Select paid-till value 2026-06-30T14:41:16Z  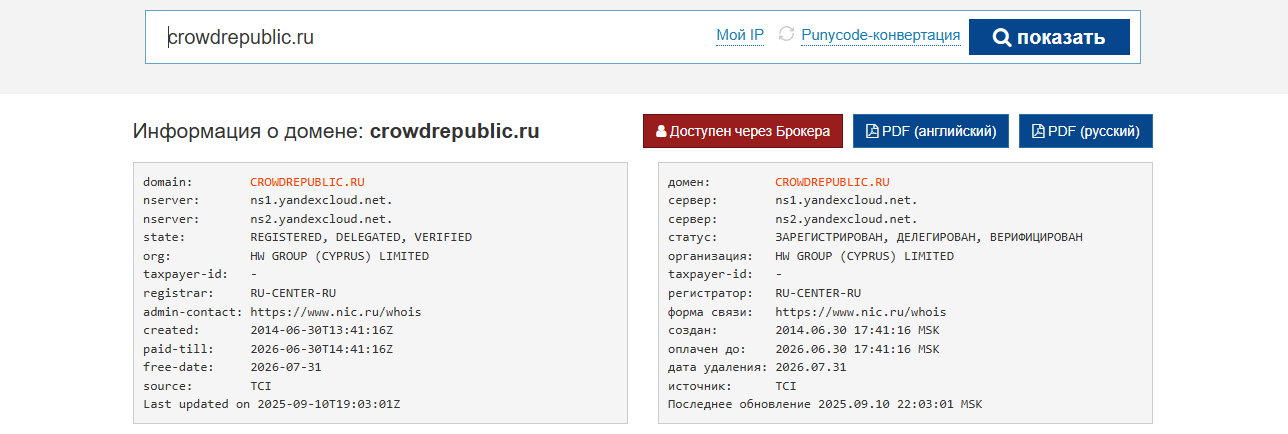pos(321,349)
